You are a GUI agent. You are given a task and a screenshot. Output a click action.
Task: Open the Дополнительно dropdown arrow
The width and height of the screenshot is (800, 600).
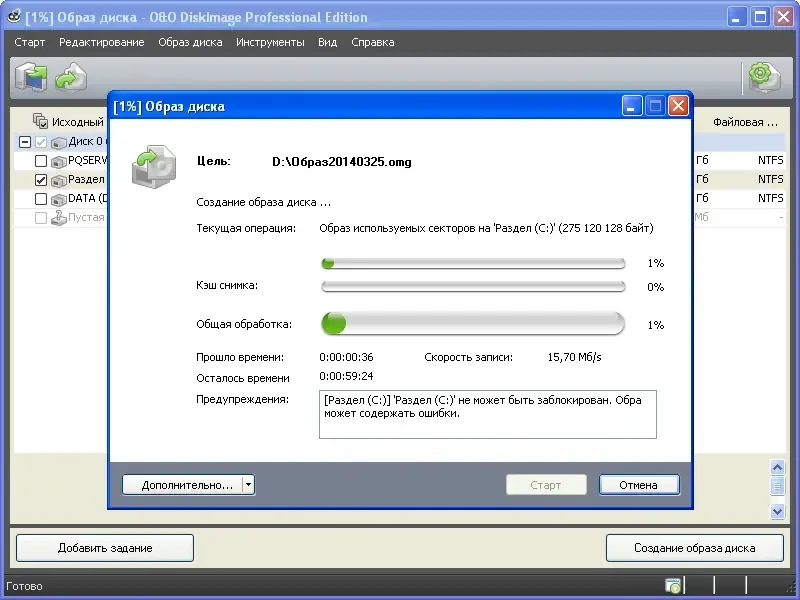coord(248,485)
